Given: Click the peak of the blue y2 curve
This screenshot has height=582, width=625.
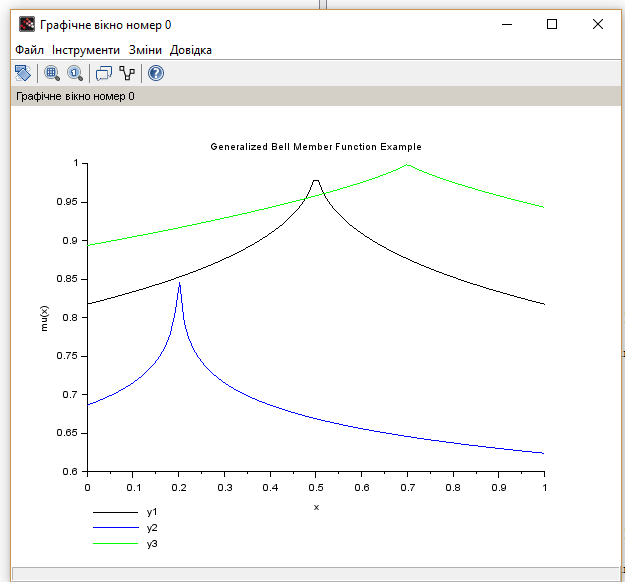Looking at the screenshot, I should 179,283.
